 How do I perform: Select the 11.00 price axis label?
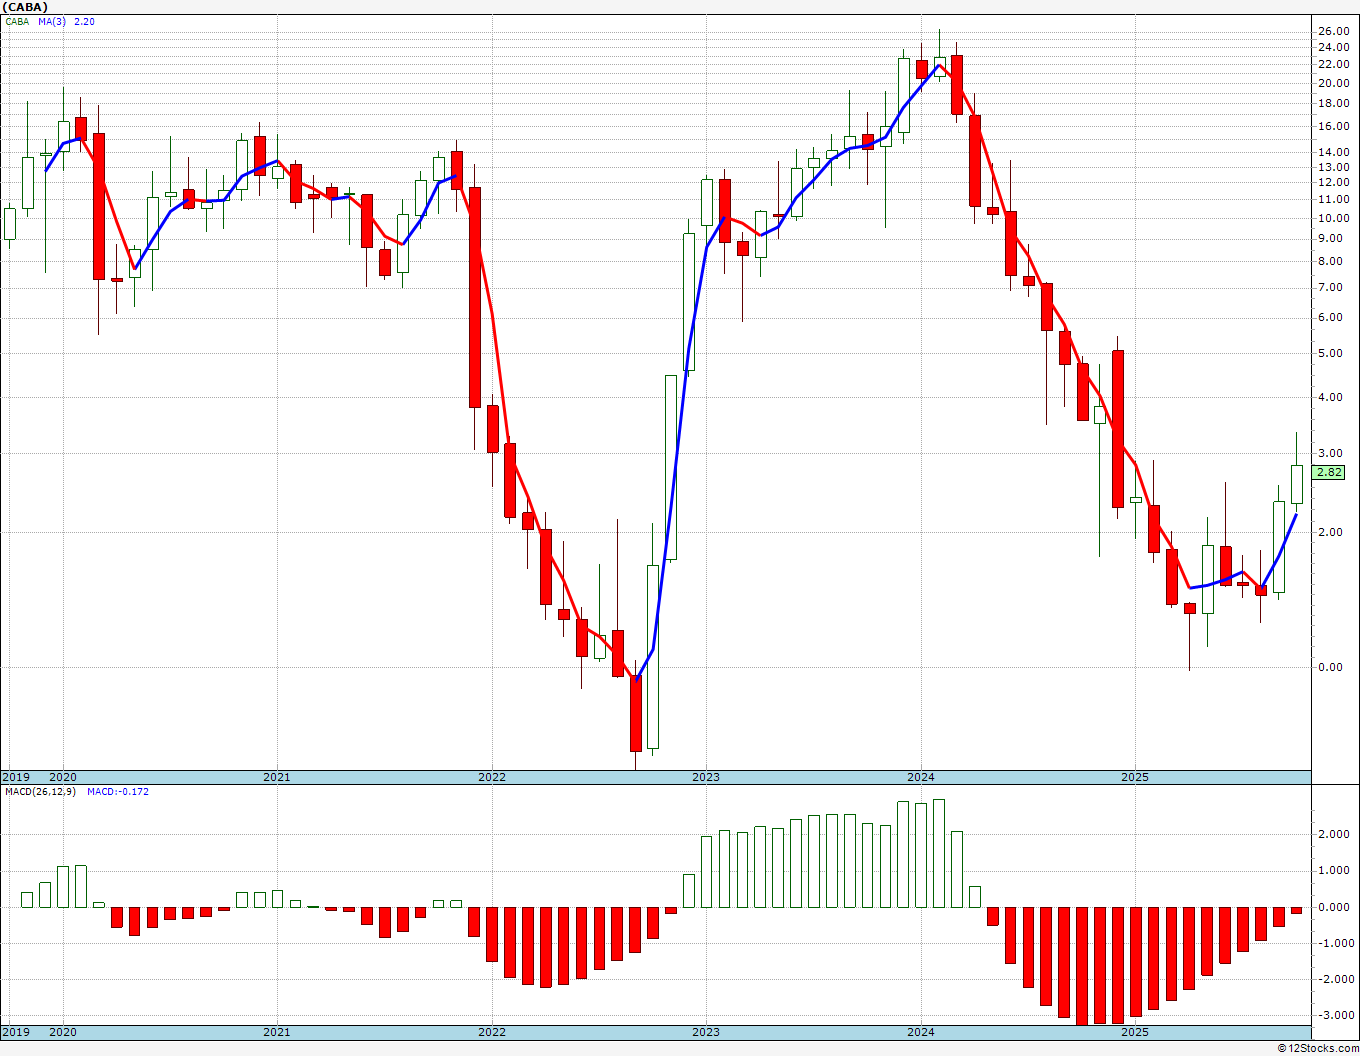pos(1334,199)
